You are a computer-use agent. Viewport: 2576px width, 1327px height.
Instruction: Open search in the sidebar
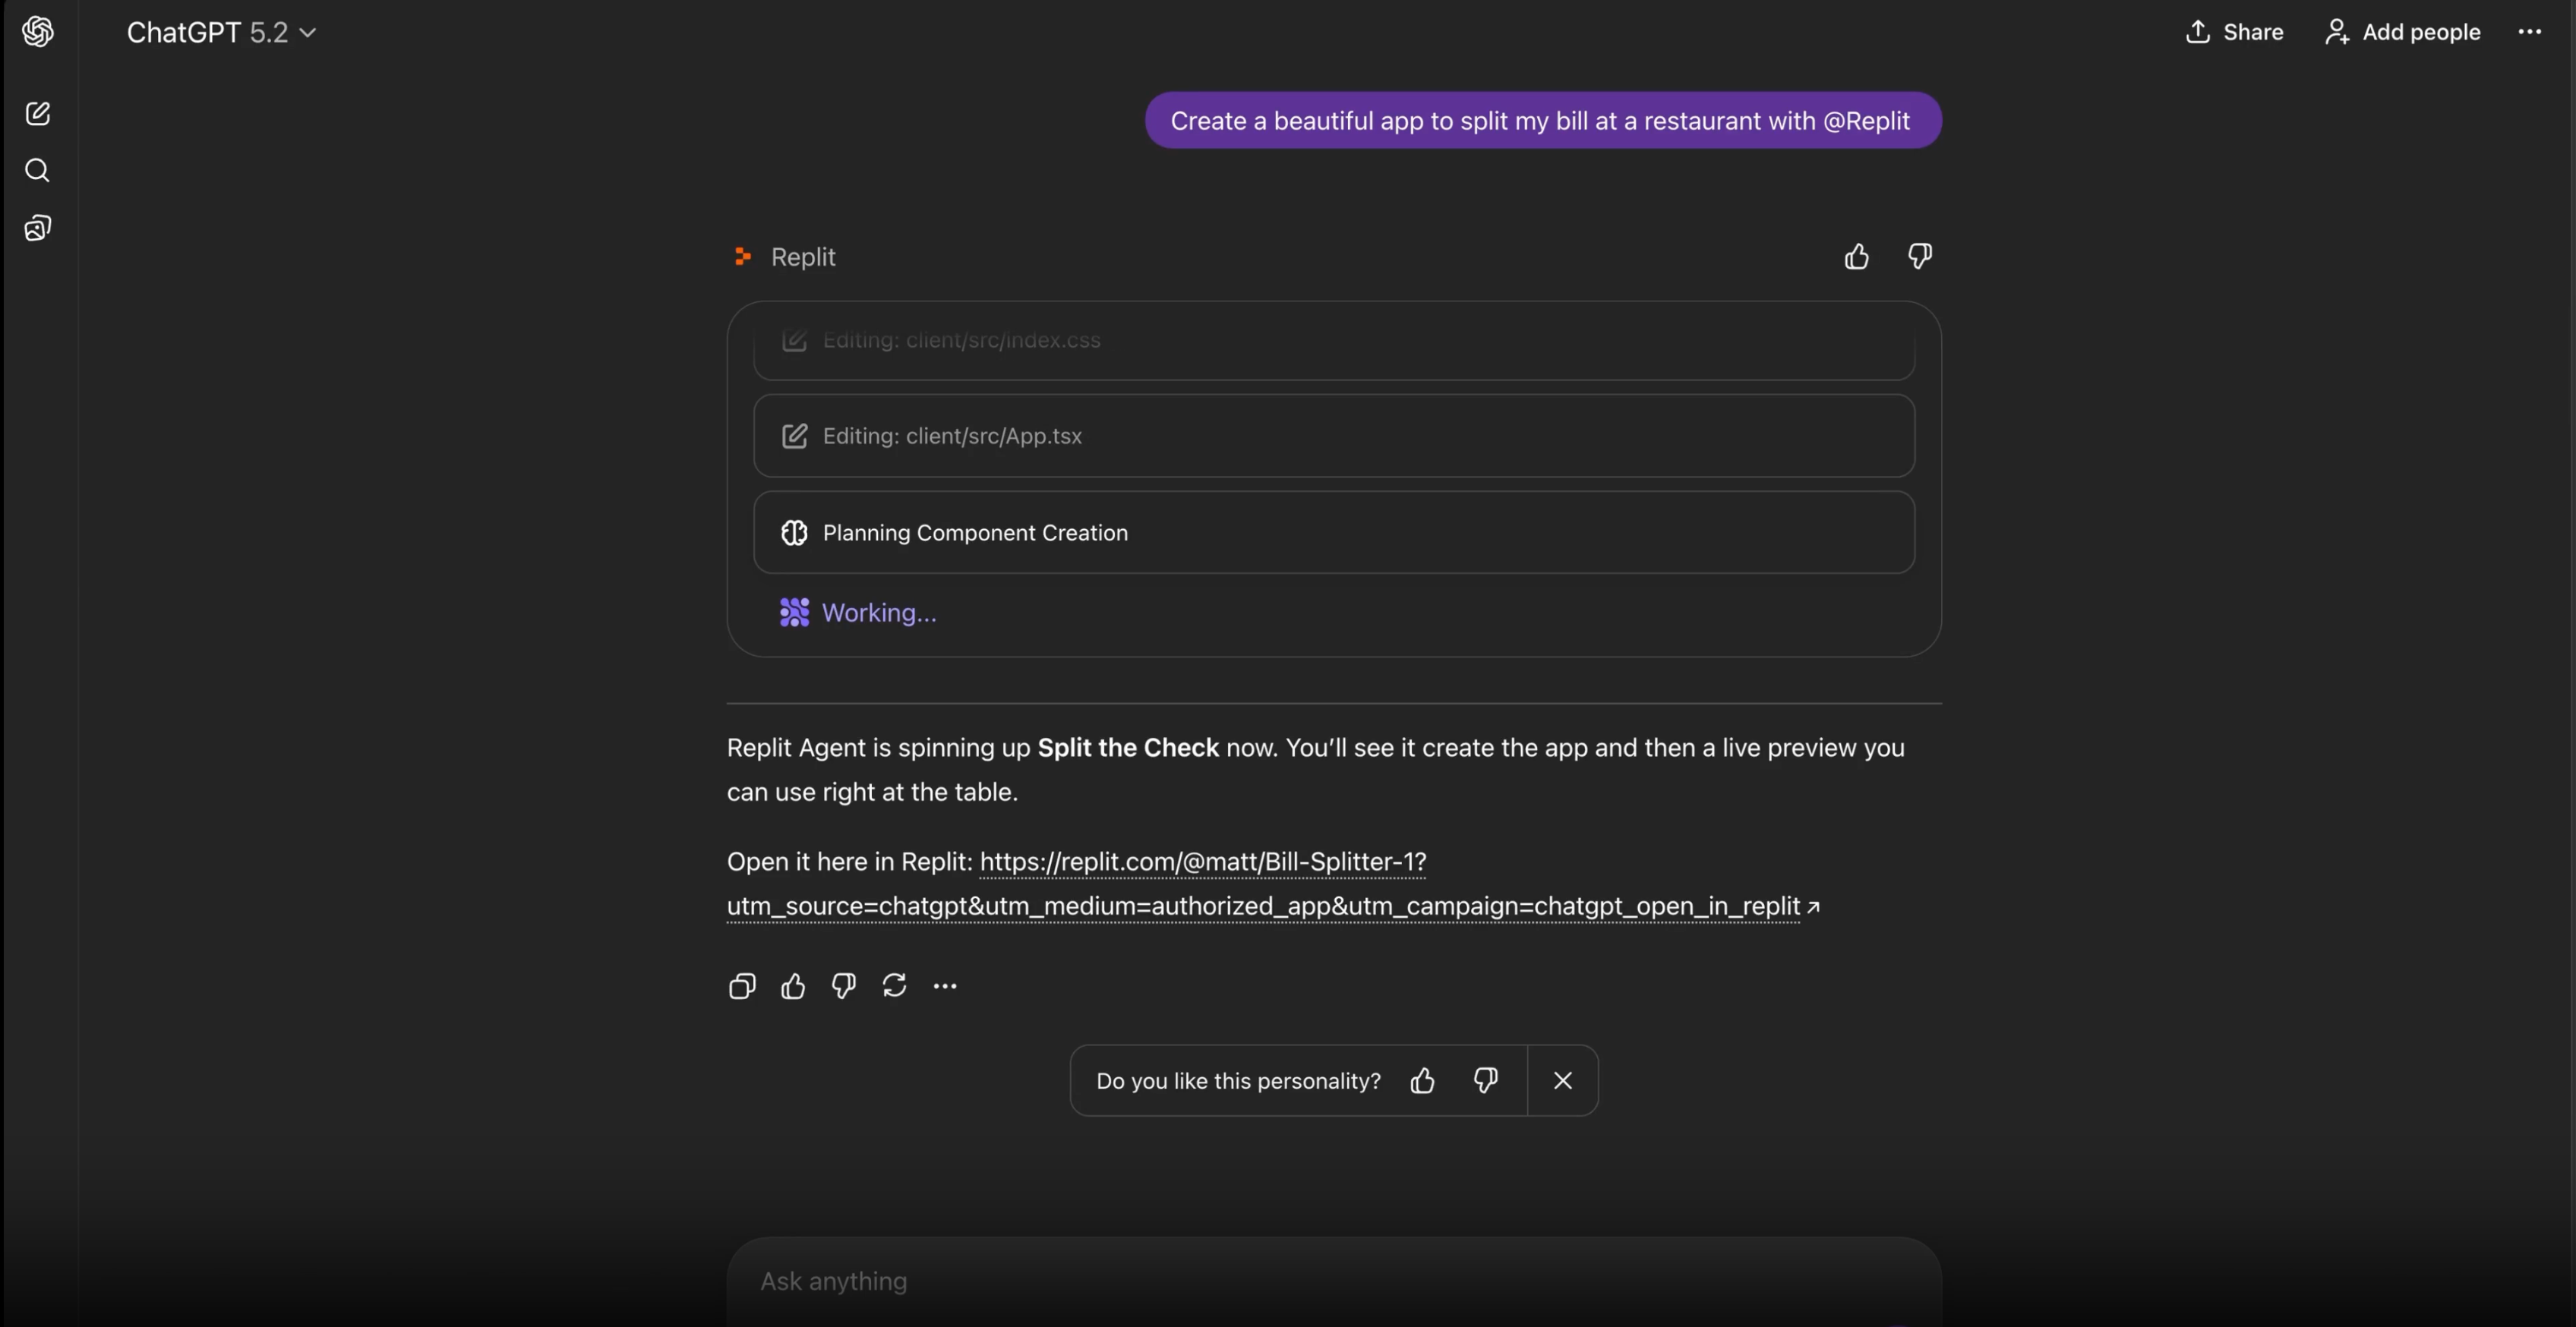38,170
